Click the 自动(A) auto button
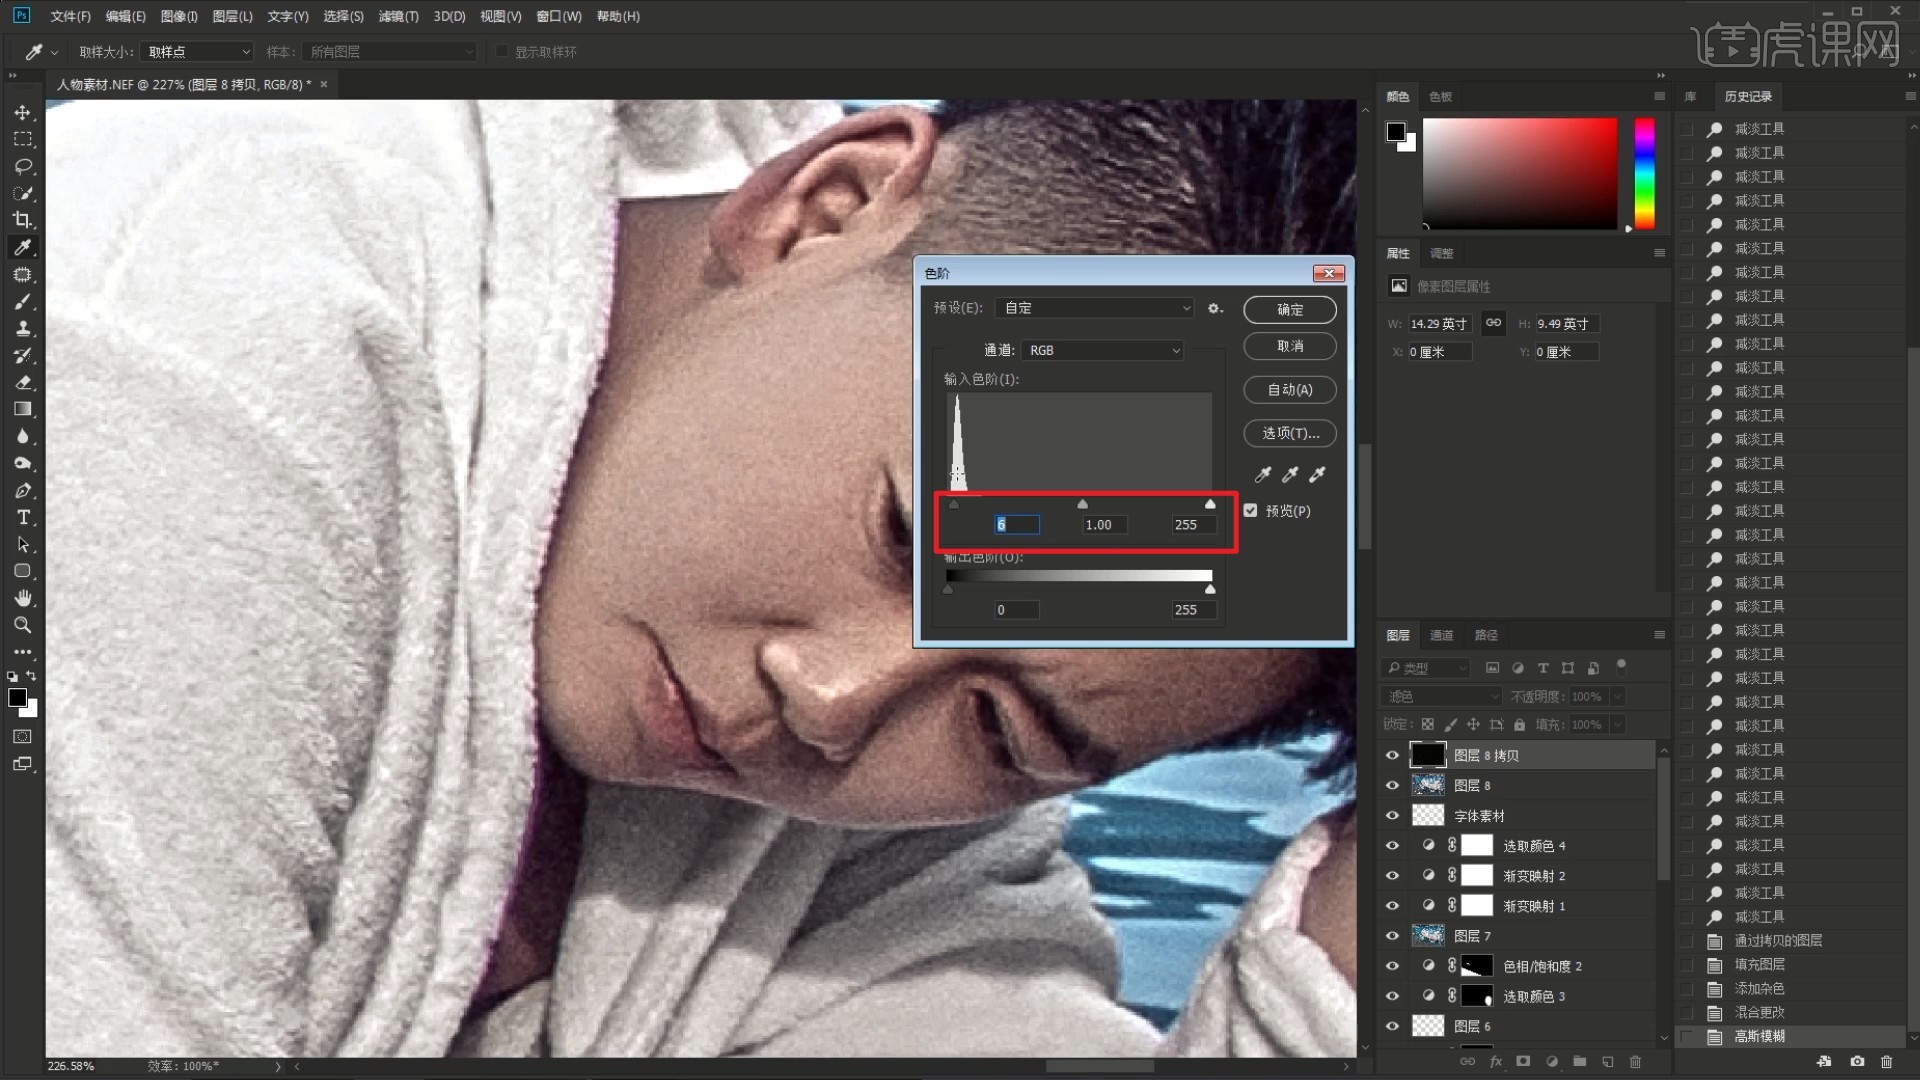Viewport: 1920px width, 1080px height. (1289, 390)
